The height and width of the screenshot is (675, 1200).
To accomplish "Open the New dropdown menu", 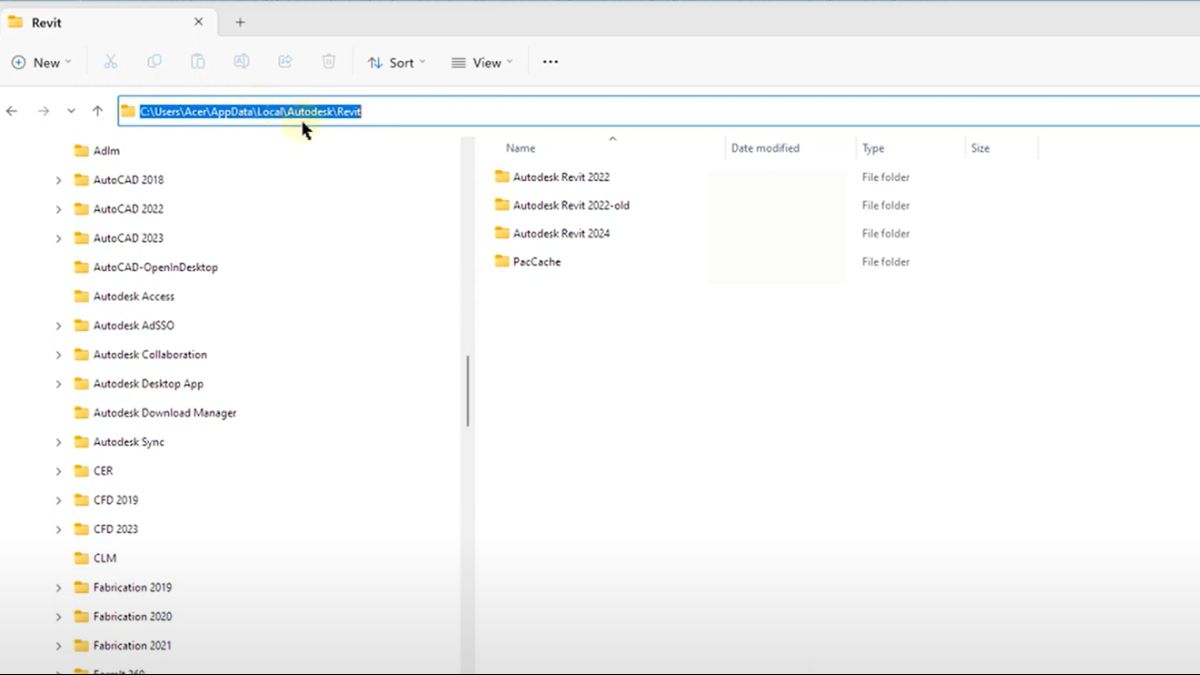I will pyautogui.click(x=41, y=62).
